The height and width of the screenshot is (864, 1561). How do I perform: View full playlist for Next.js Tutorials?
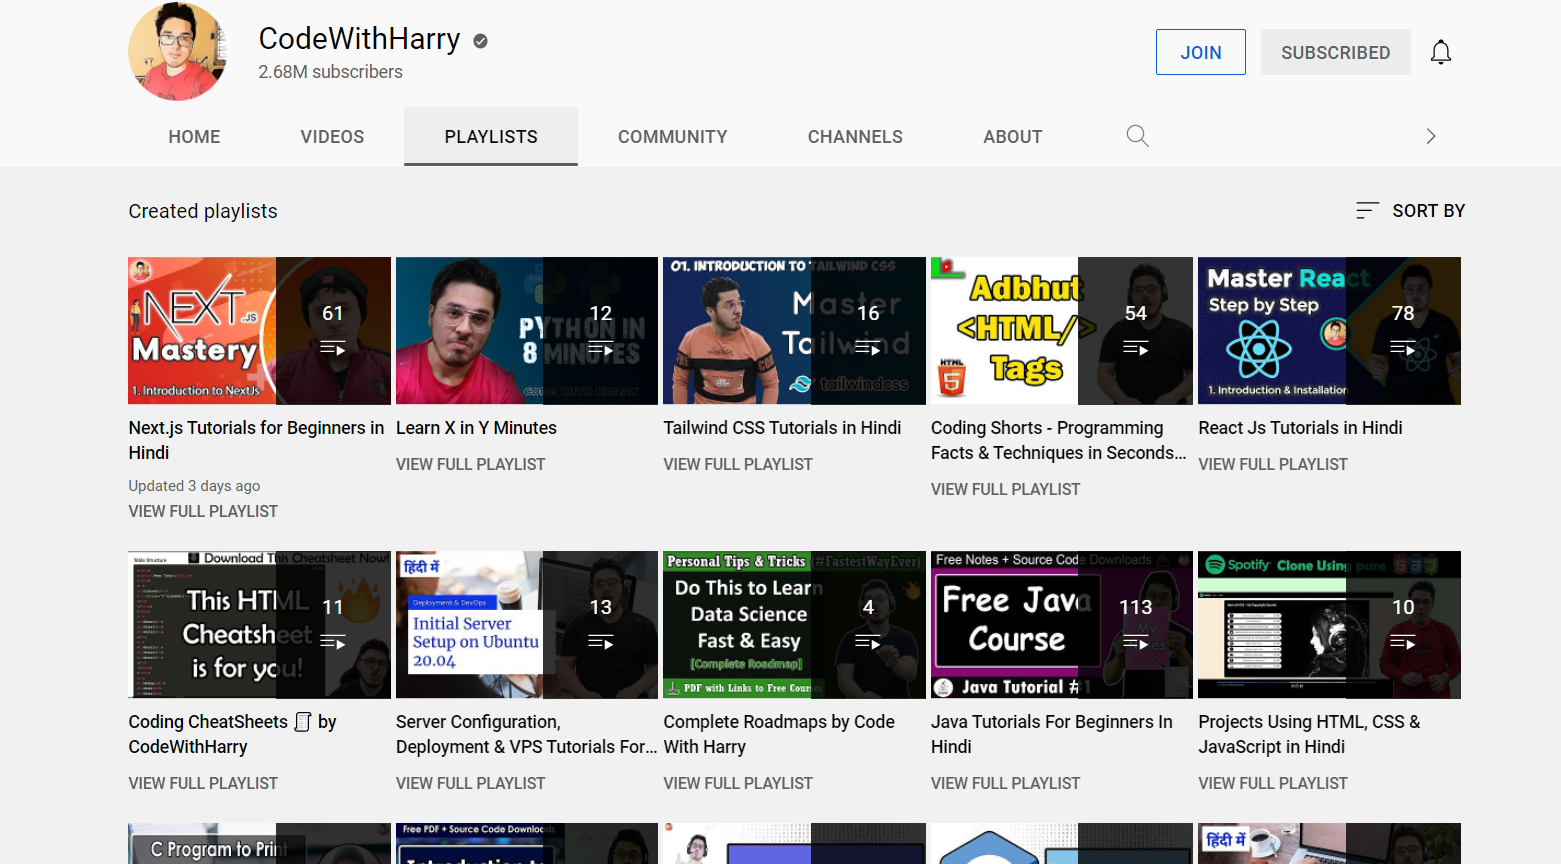[x=203, y=511]
